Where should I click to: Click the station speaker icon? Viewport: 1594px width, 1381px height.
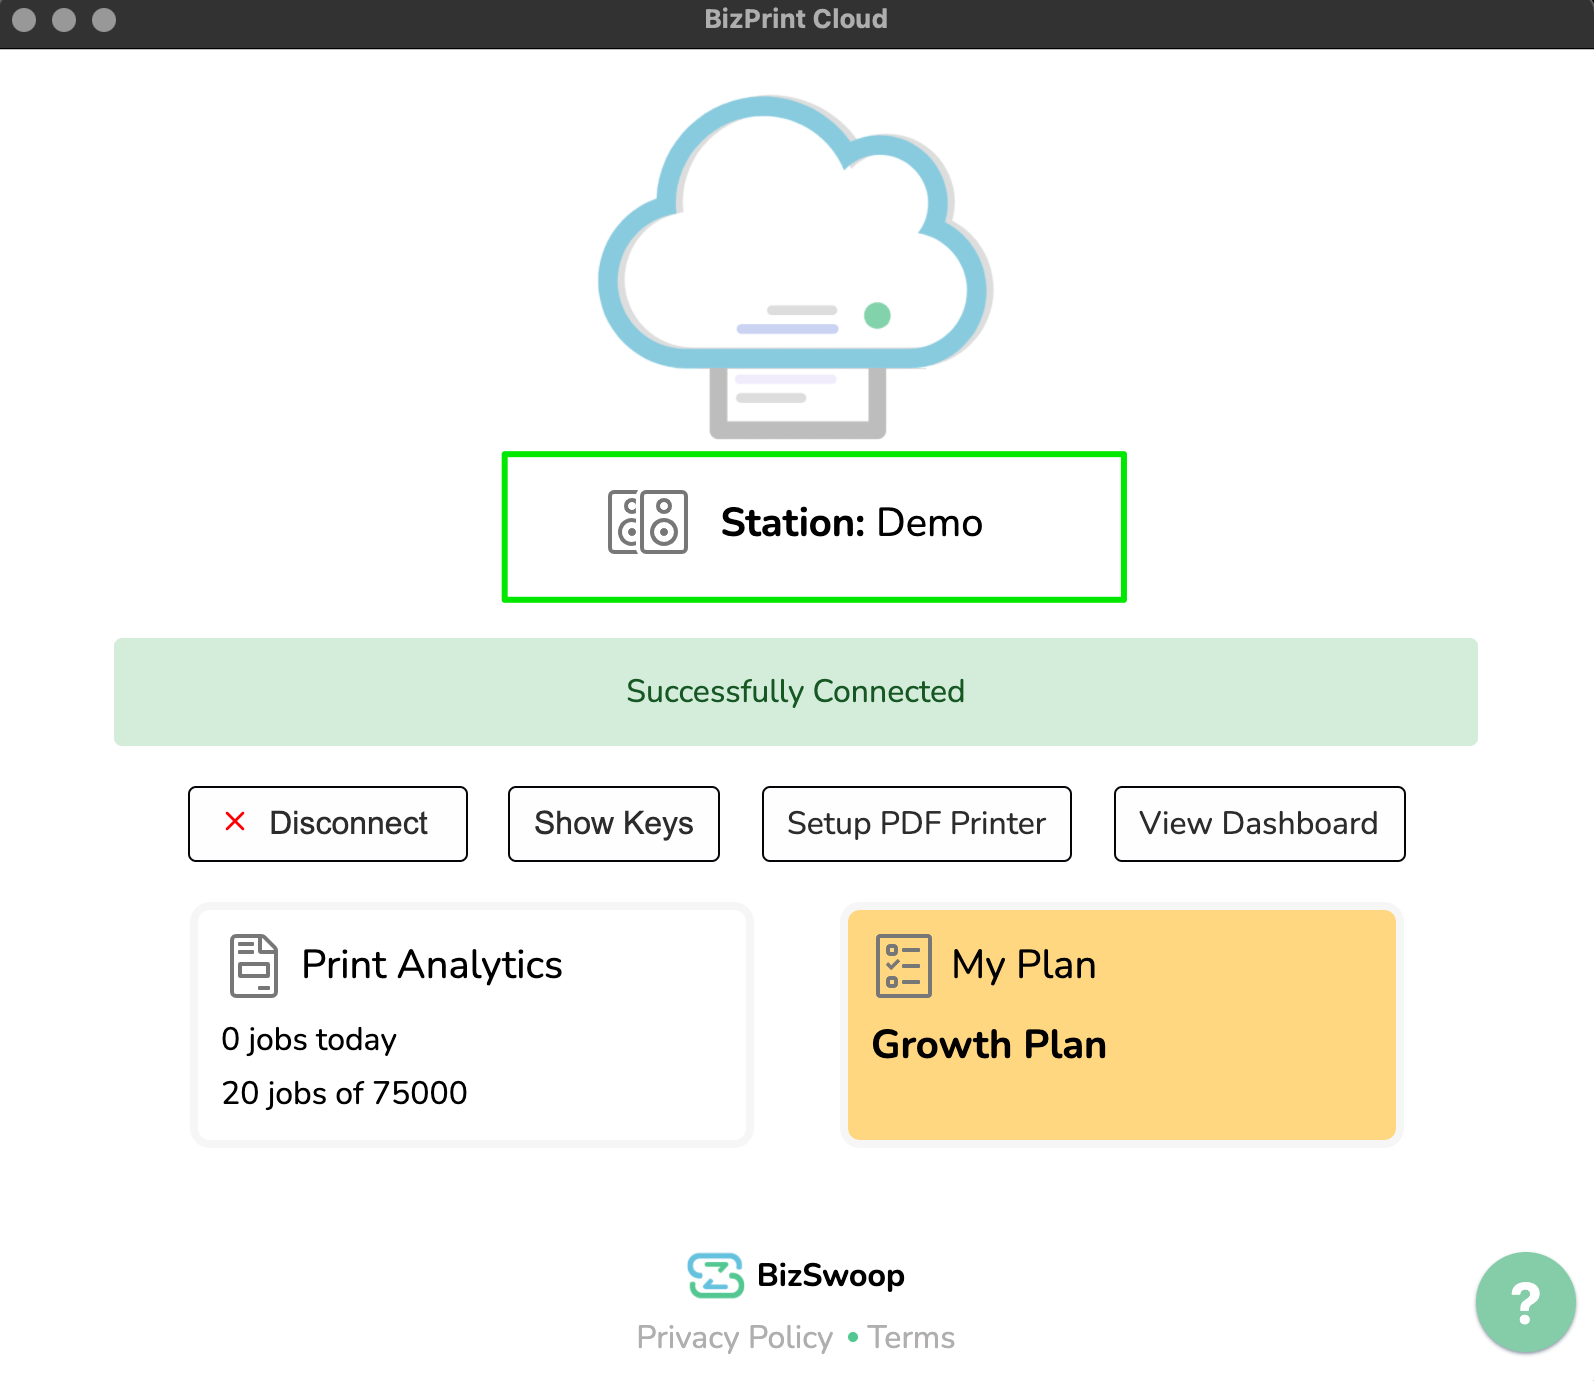click(648, 522)
